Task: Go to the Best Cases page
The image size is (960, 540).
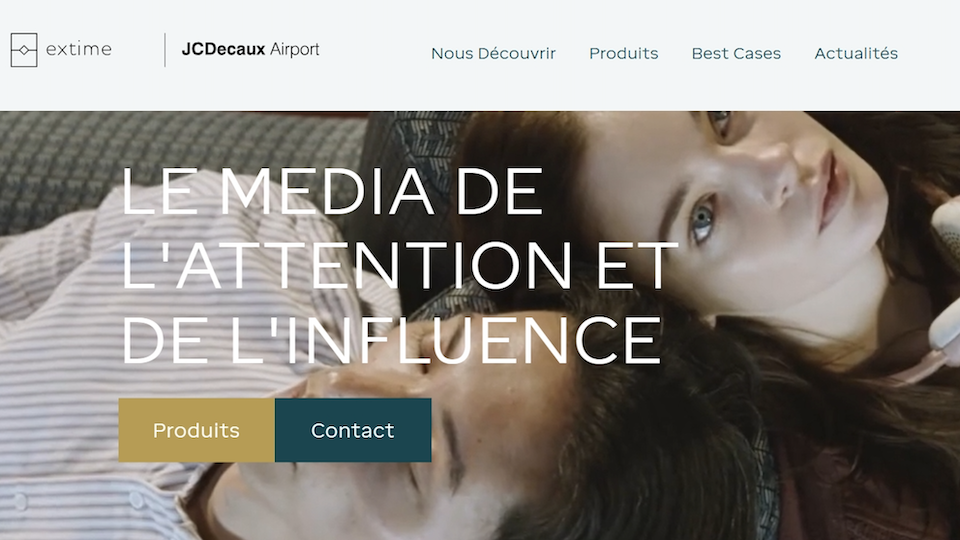Action: tap(737, 53)
